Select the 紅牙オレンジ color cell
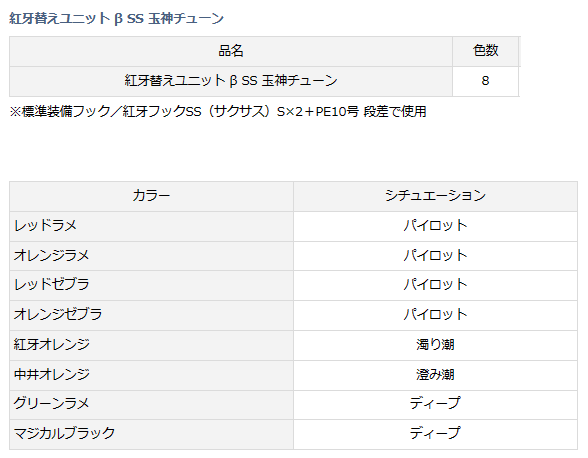 (x=152, y=345)
